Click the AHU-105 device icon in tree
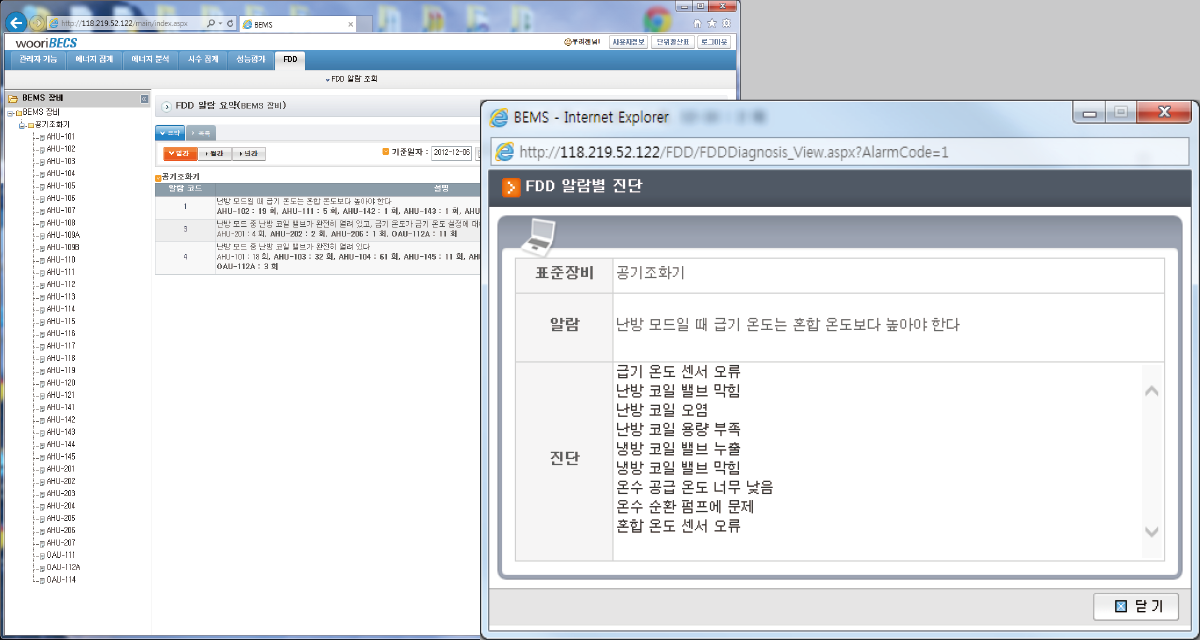Image resolution: width=1200 pixels, height=640 pixels. 42,186
